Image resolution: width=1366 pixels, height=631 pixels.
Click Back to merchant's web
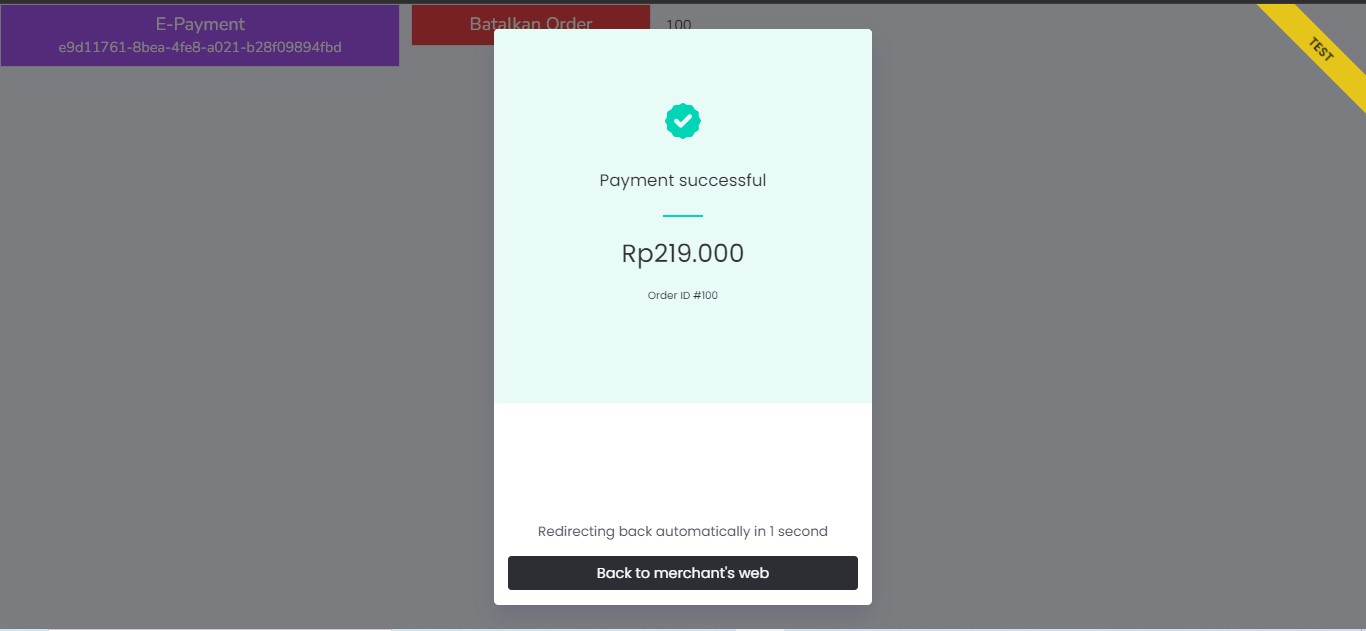coord(683,572)
